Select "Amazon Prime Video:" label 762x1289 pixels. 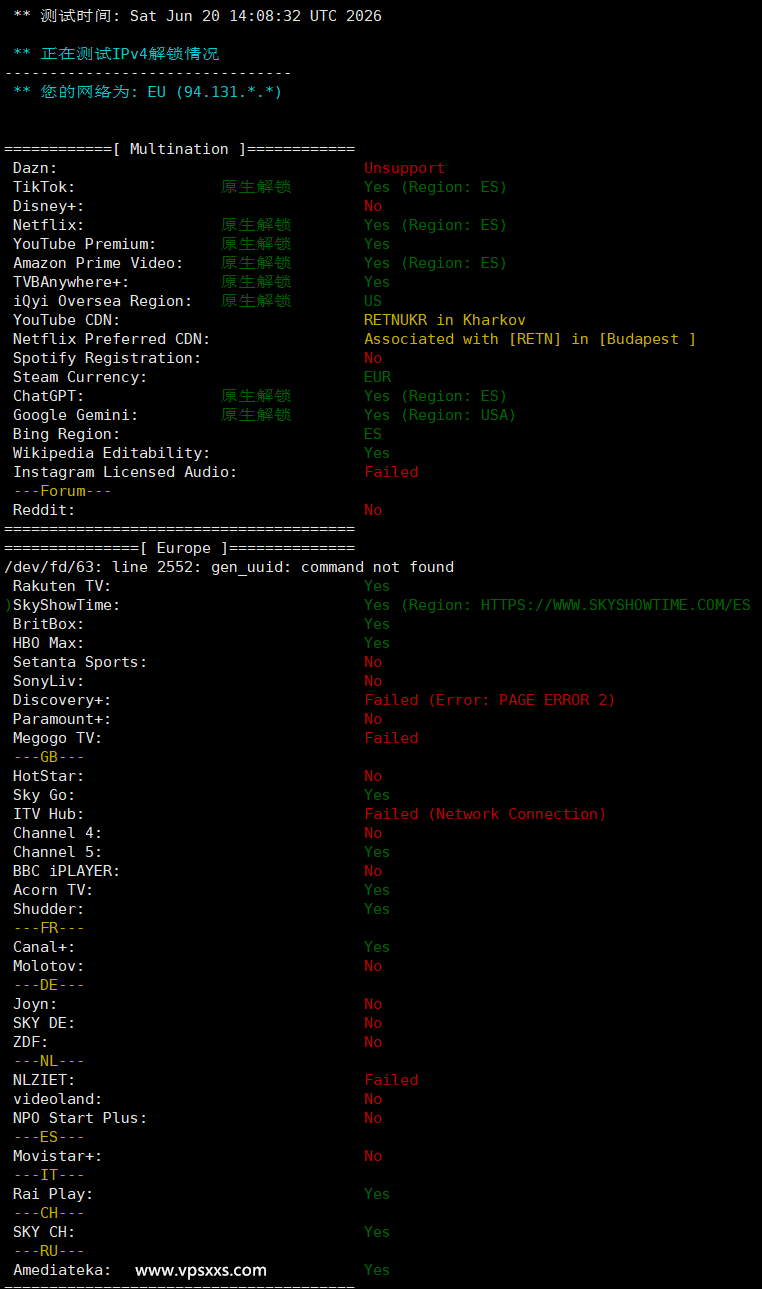click(x=98, y=263)
